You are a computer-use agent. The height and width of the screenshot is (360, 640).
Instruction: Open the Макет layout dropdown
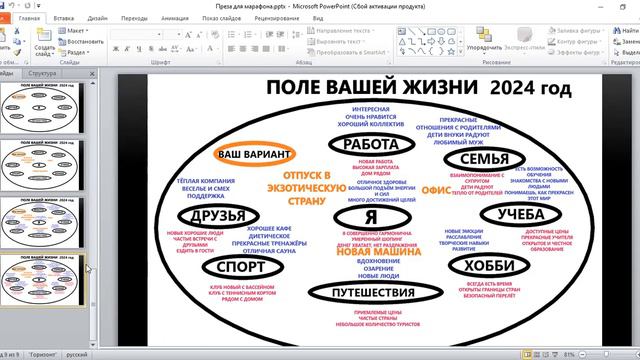click(x=73, y=31)
